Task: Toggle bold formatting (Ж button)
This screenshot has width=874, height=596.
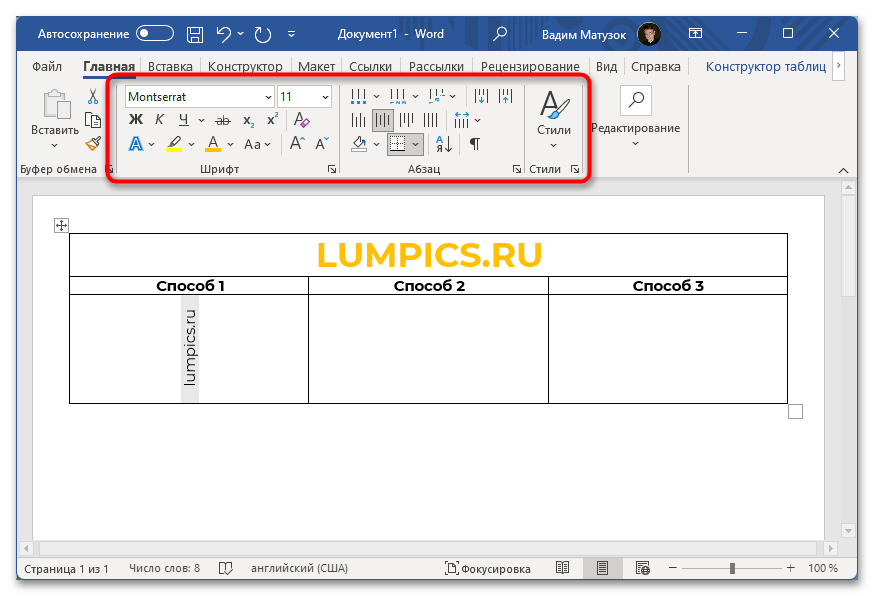Action: pos(136,120)
